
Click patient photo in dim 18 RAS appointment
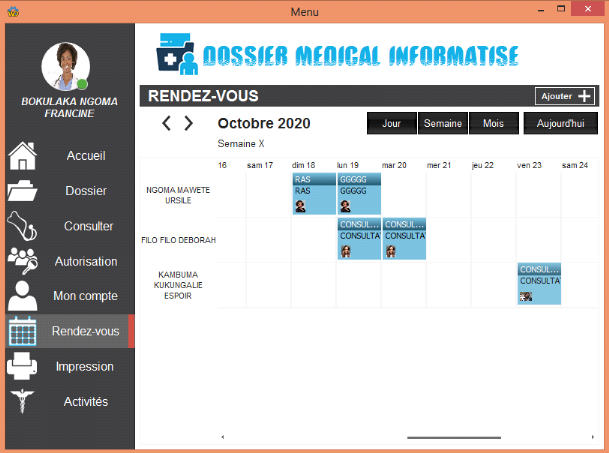point(300,206)
